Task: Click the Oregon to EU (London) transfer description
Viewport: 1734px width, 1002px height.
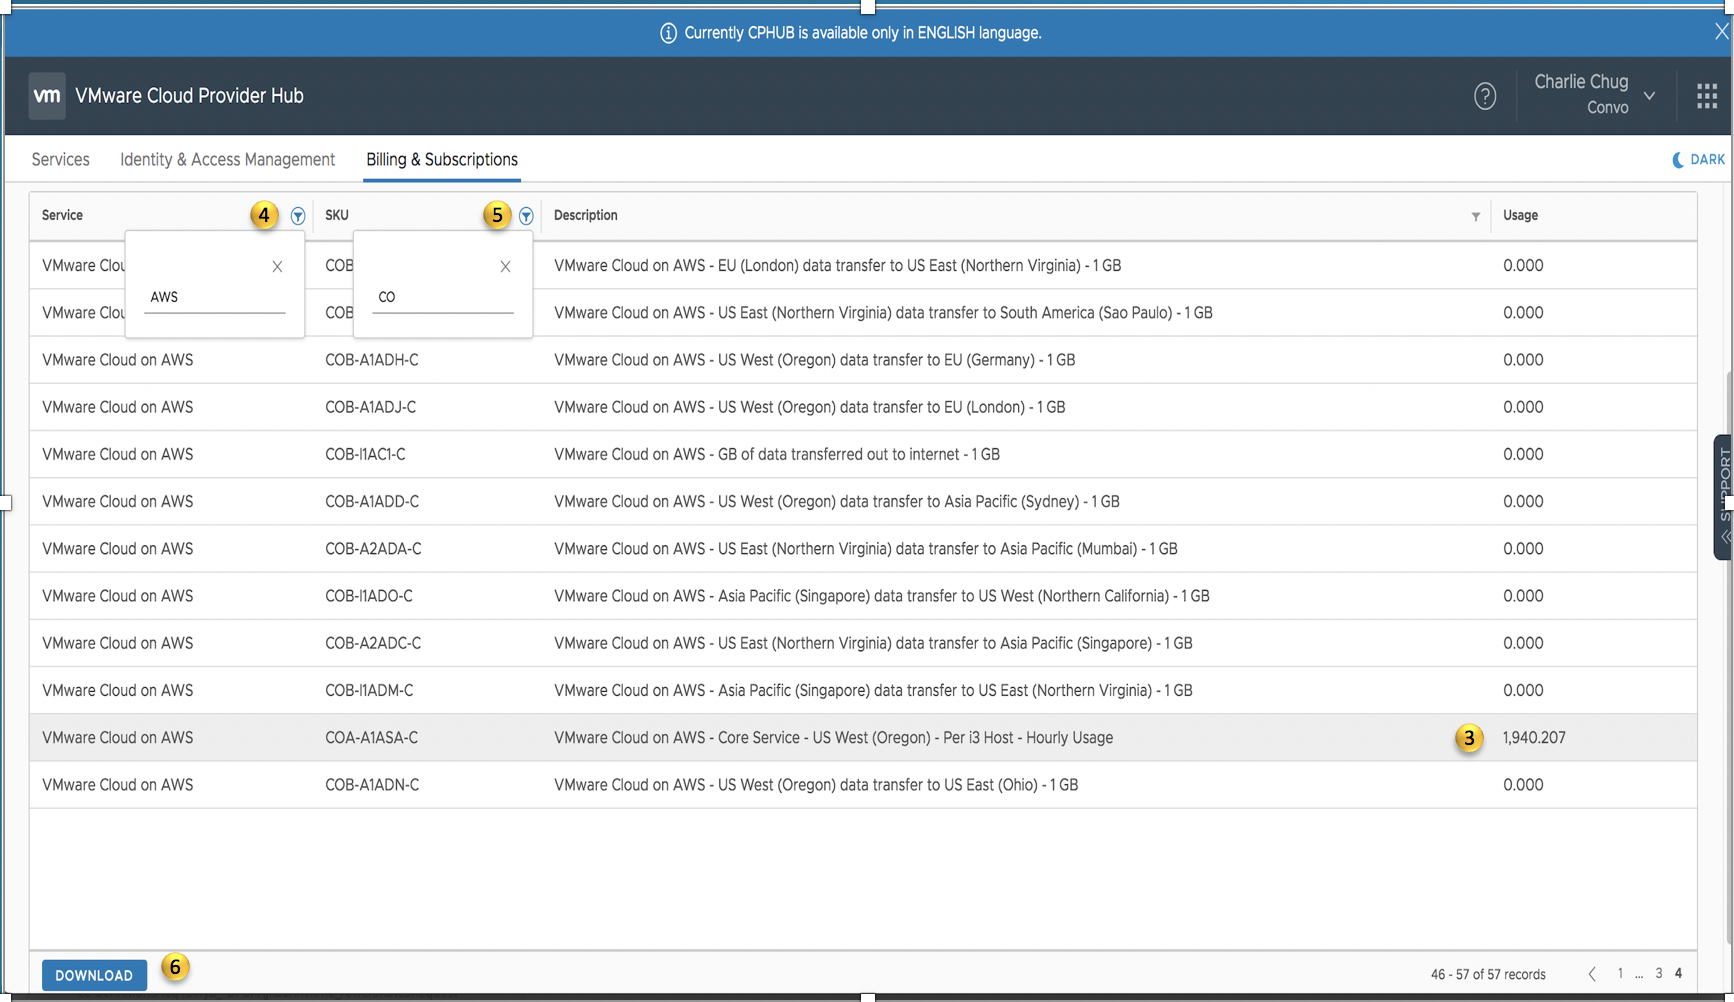Action: [x=810, y=407]
